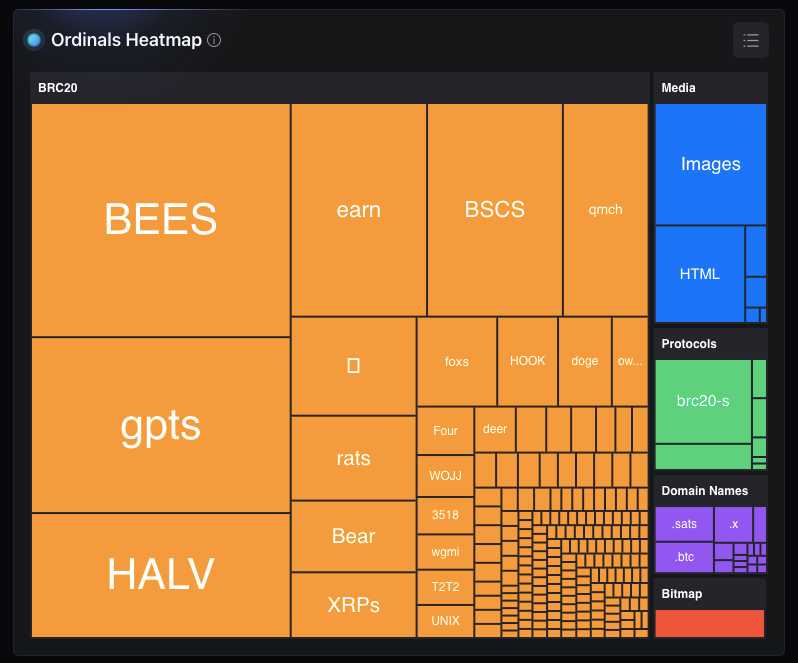Screen dimensions: 798x663
Task: Click the info icon beside Ordinals Heatmap
Action: coord(214,40)
